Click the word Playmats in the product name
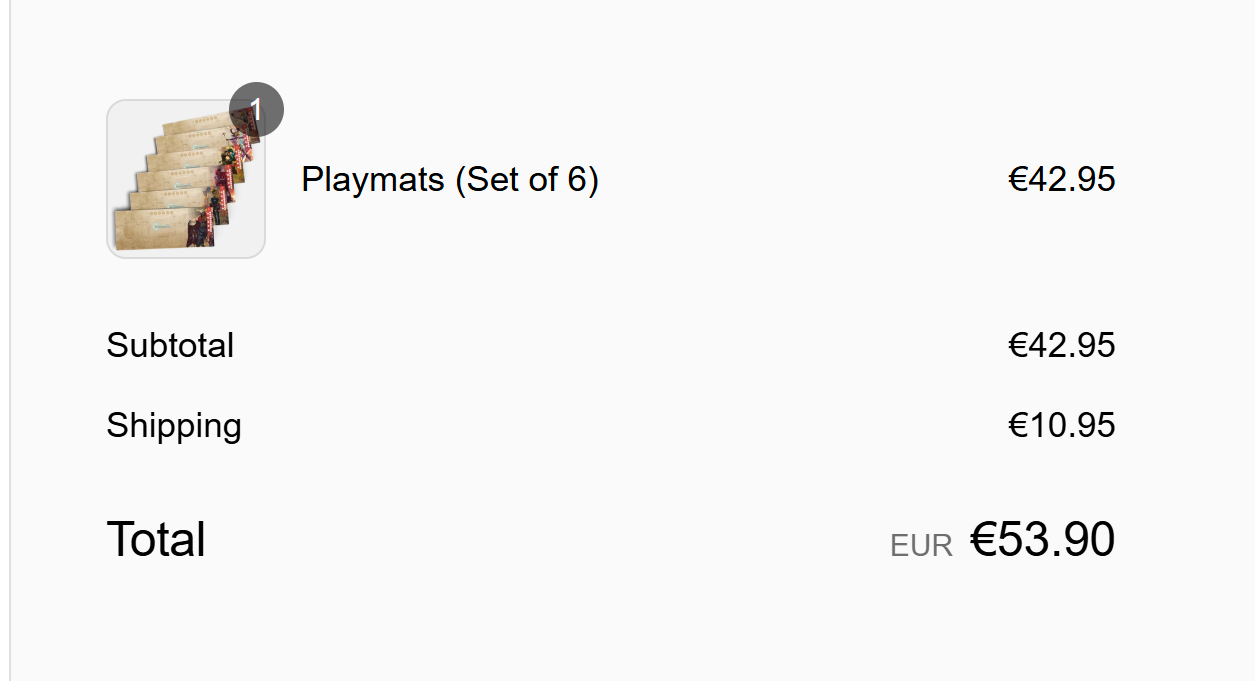1255x681 pixels. pyautogui.click(x=372, y=180)
